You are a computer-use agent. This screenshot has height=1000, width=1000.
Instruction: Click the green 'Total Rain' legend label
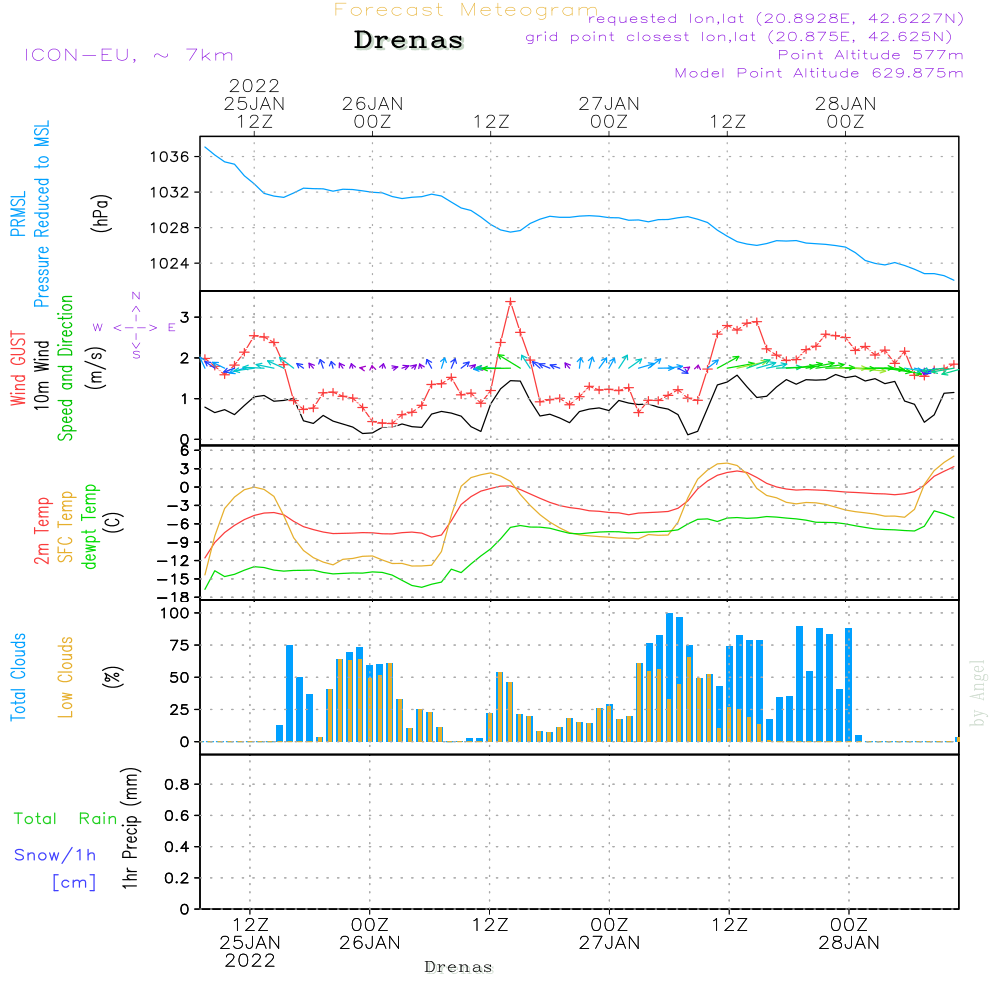click(x=66, y=818)
